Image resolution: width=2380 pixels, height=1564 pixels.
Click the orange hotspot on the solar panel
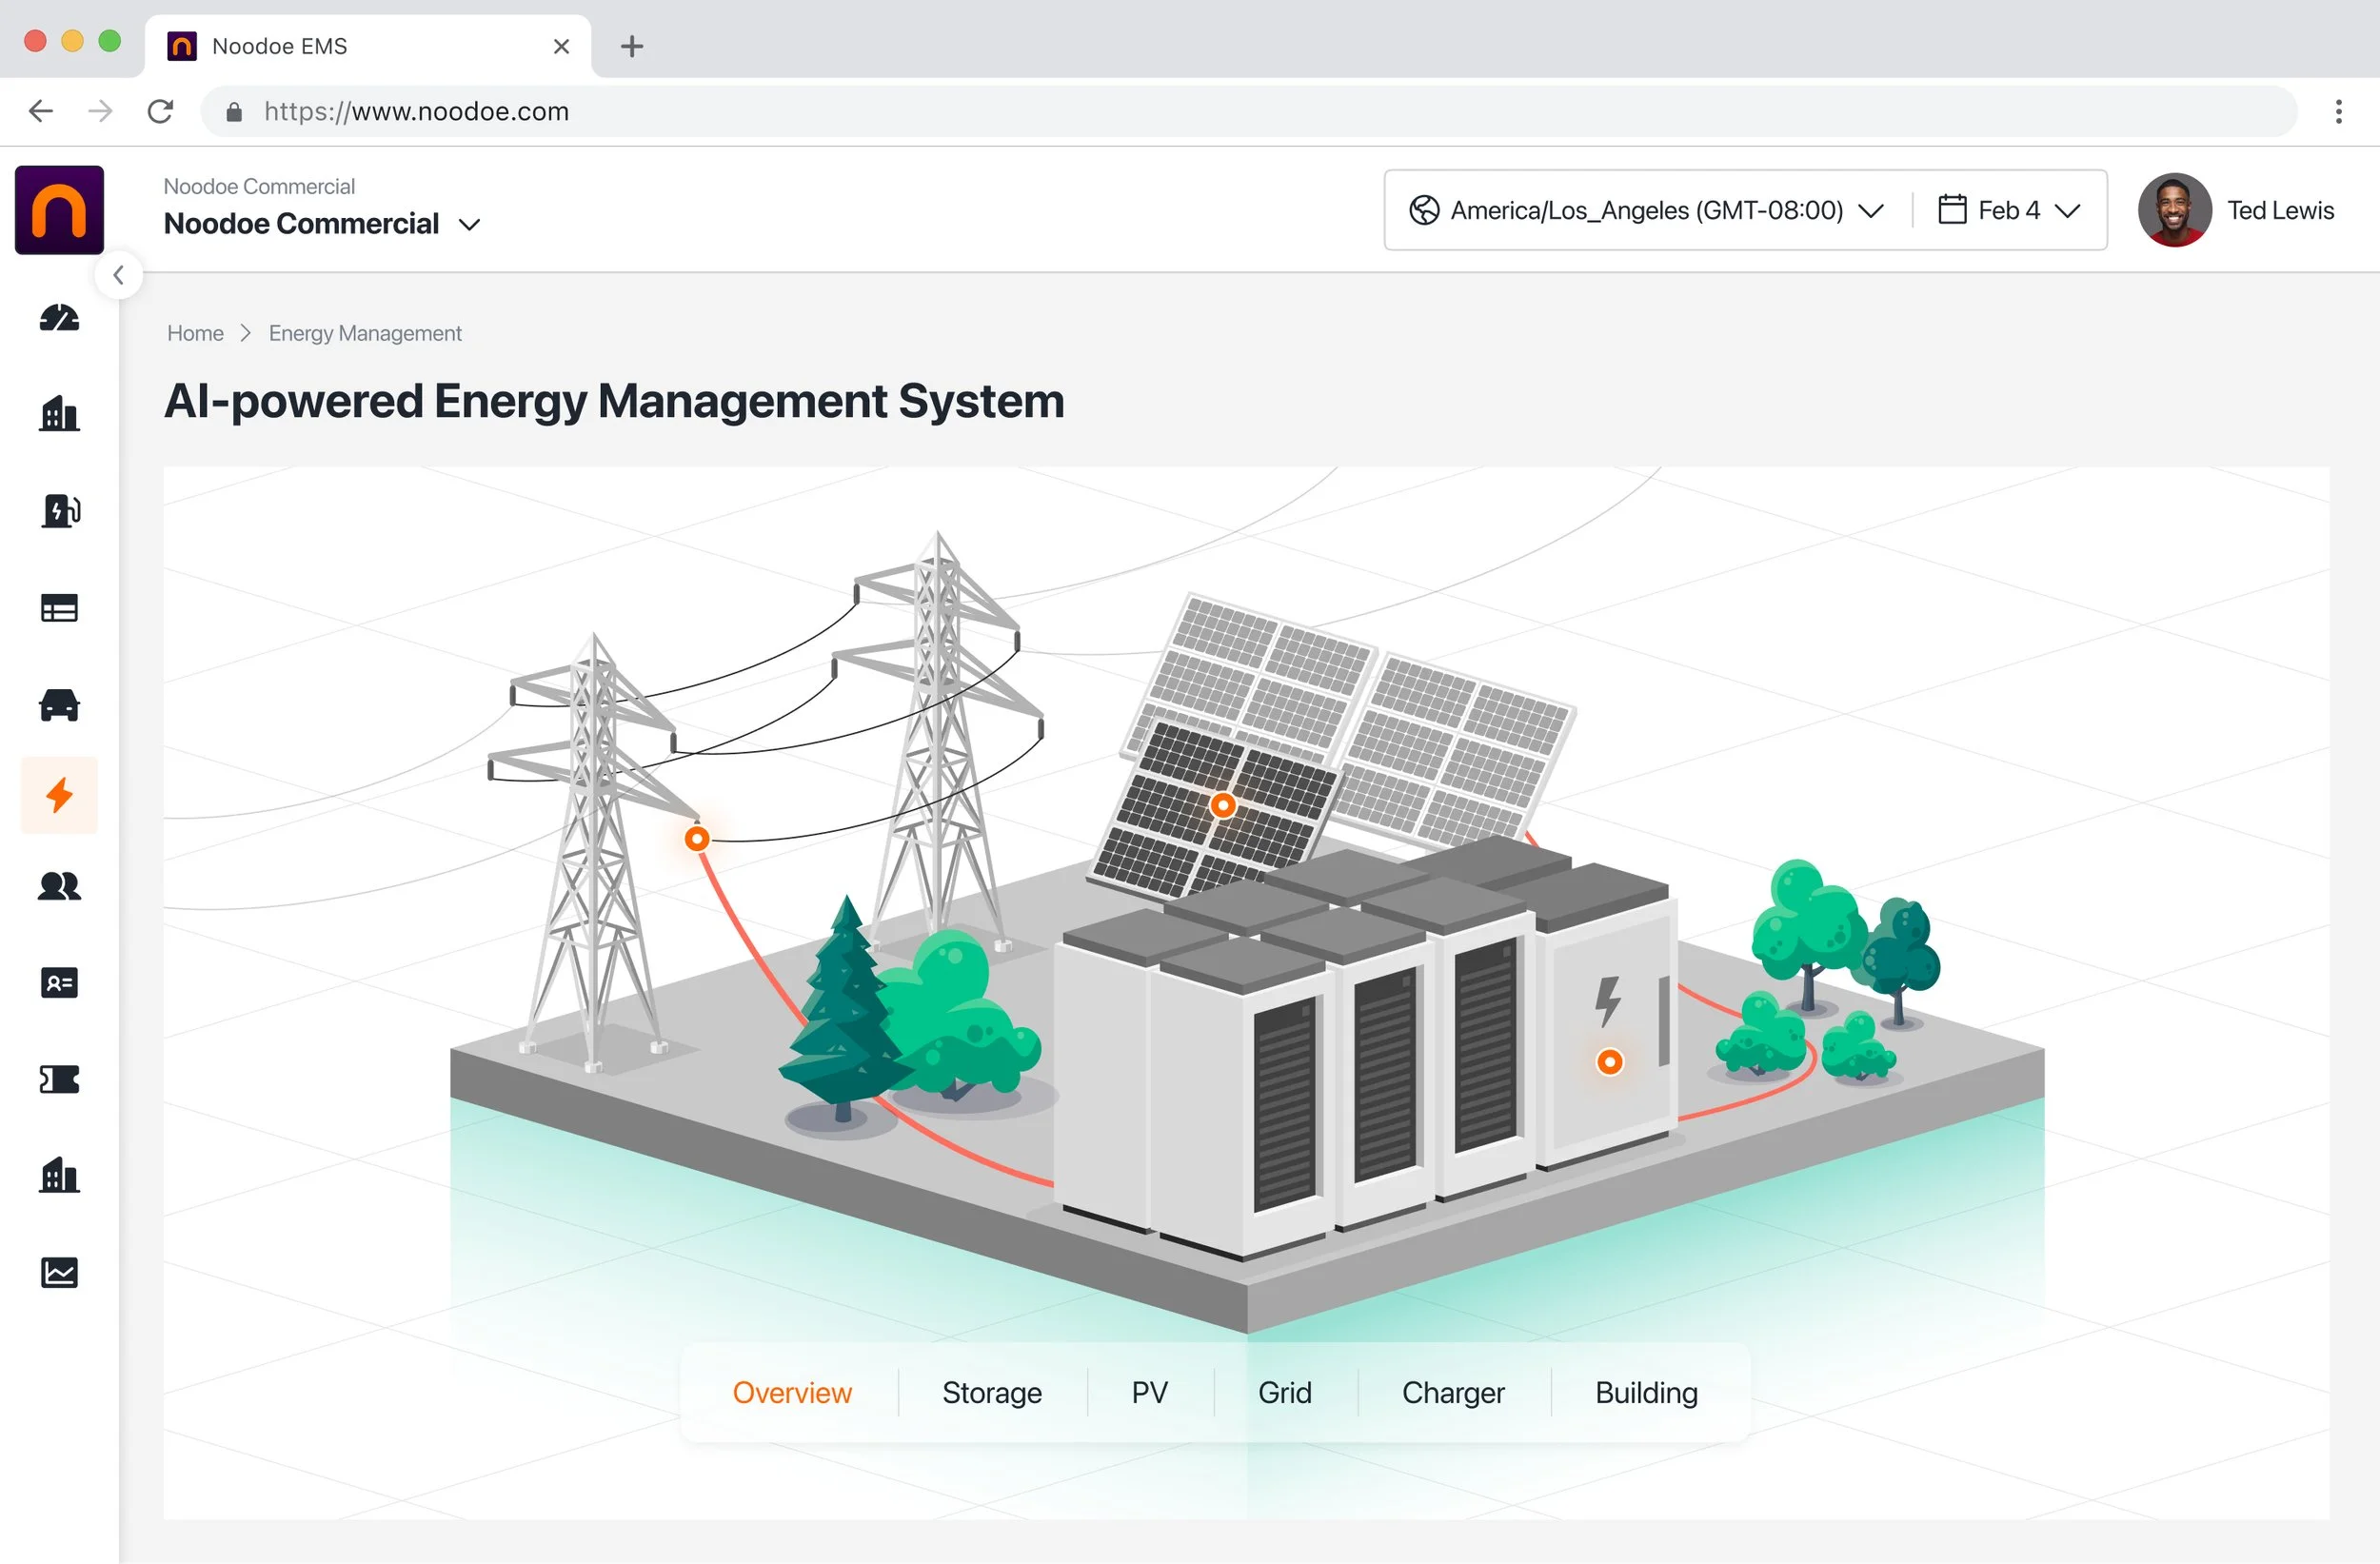1222,805
